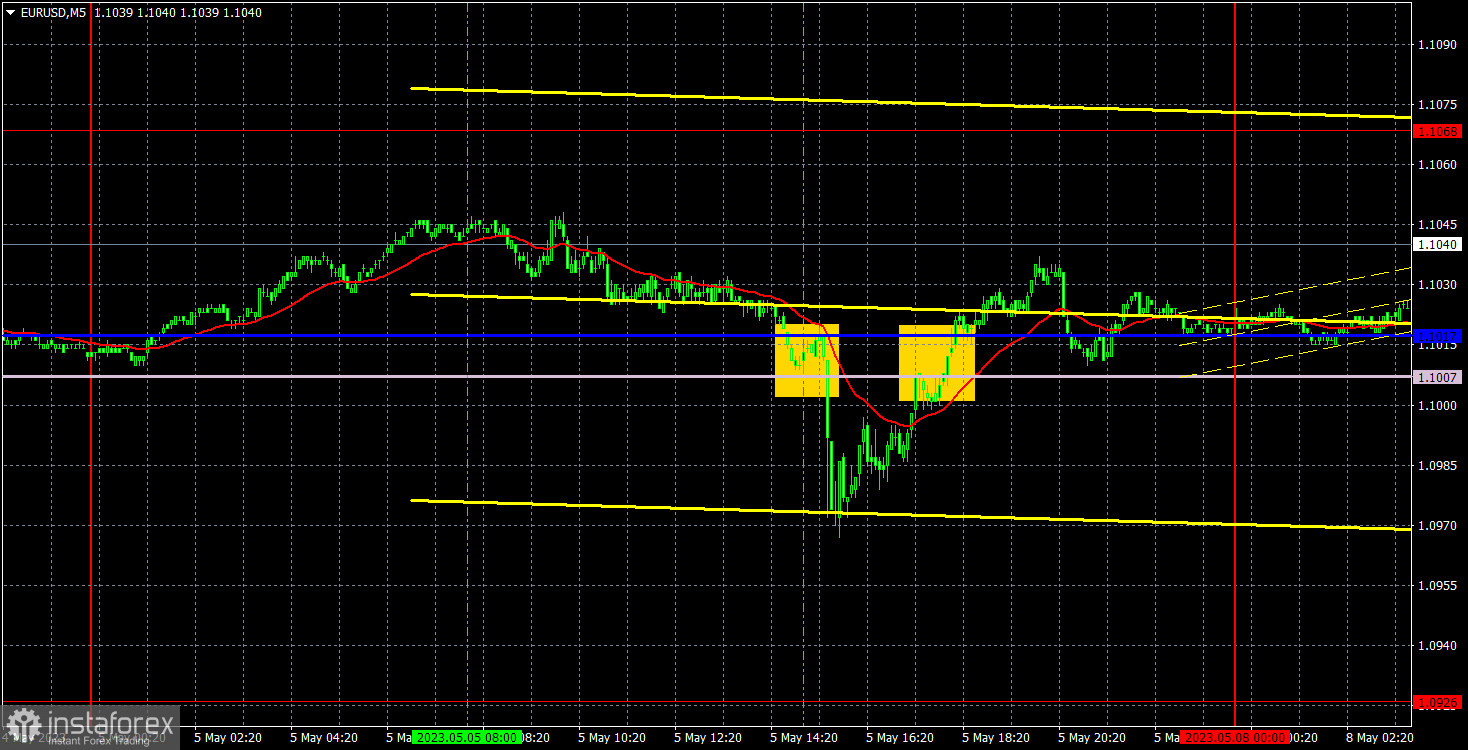Select the EURUSD,M5 symbol title text

pyautogui.click(x=52, y=13)
